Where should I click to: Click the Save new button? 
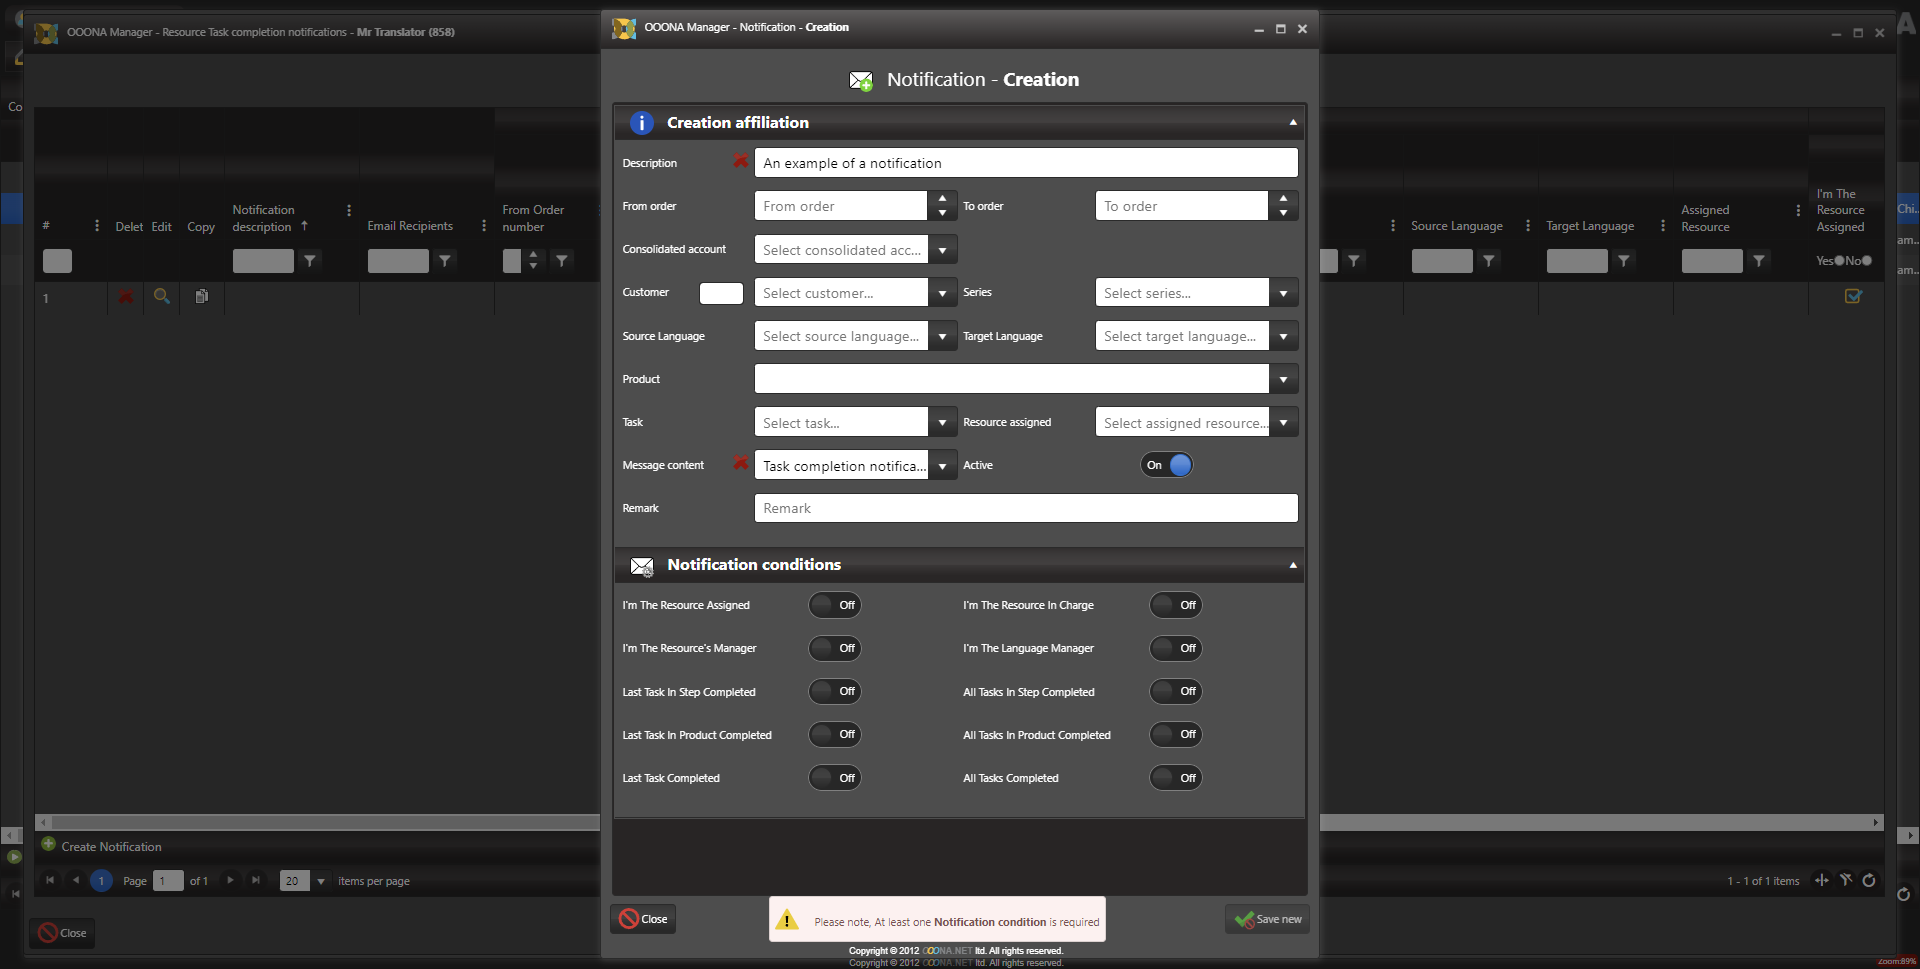coord(1267,919)
